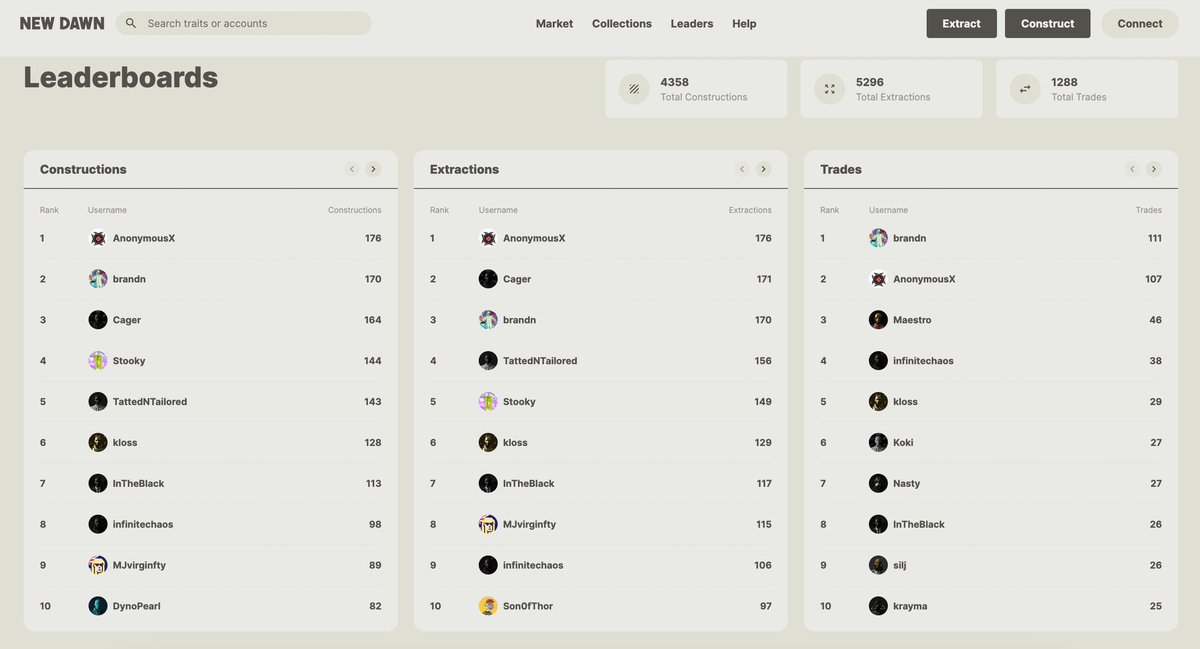Open AnonymousX username in Trades
The image size is (1200, 649).
pyautogui.click(x=924, y=279)
